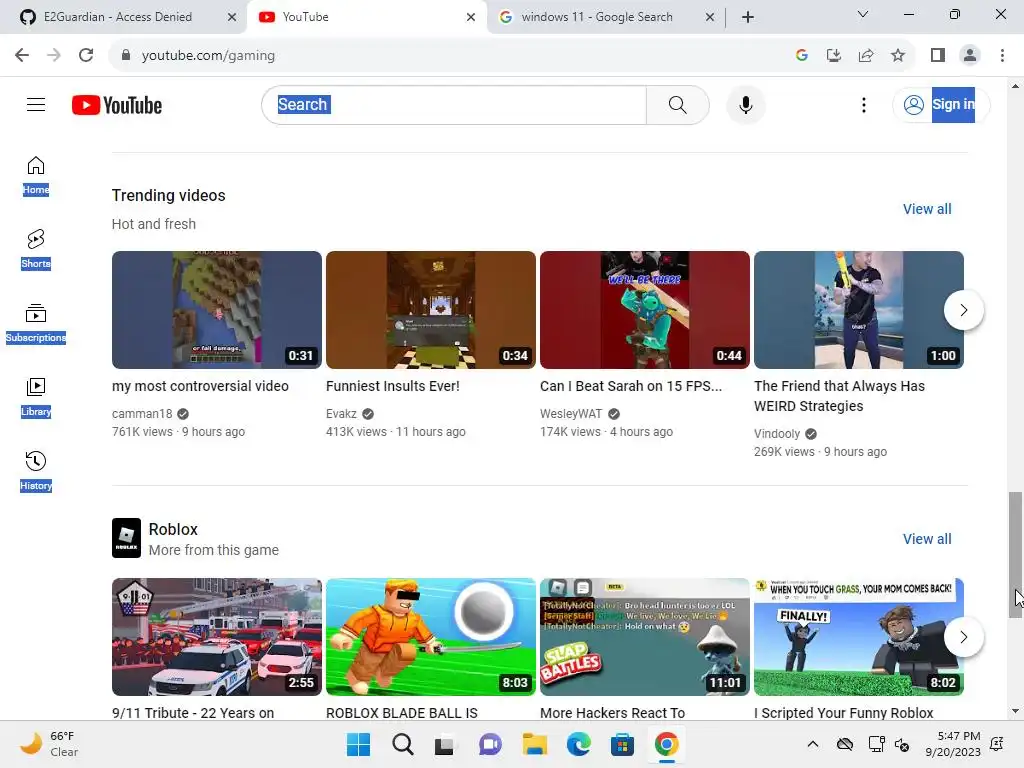Open the Windows Start menu

click(x=358, y=744)
